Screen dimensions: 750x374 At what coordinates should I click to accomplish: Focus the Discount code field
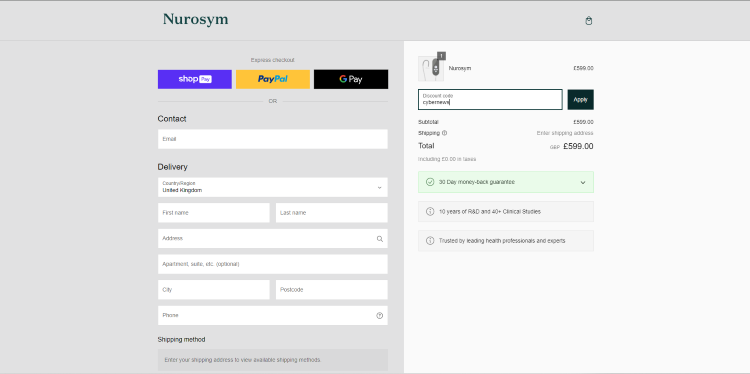coord(490,99)
